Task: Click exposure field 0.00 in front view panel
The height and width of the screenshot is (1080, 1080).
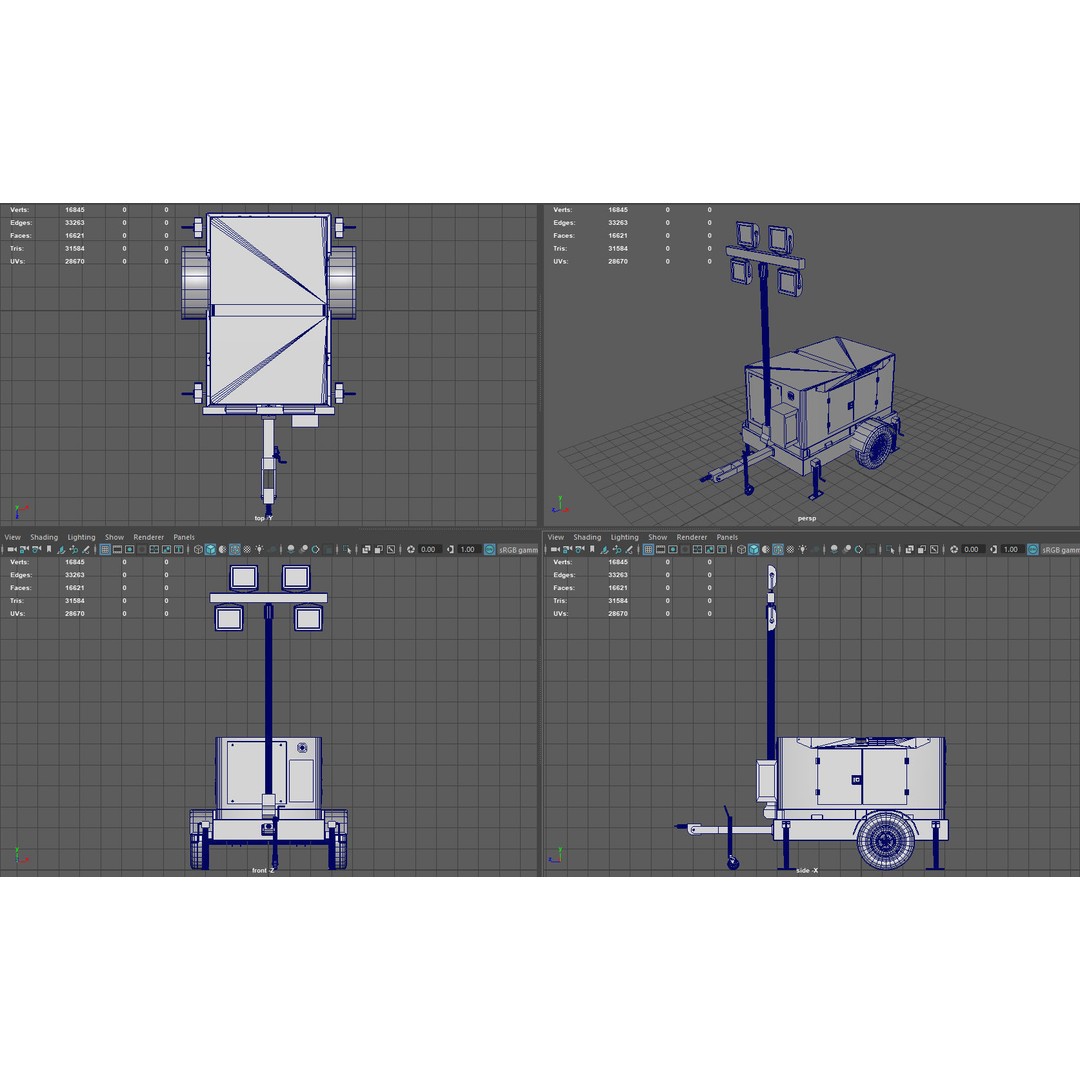Action: (x=428, y=549)
